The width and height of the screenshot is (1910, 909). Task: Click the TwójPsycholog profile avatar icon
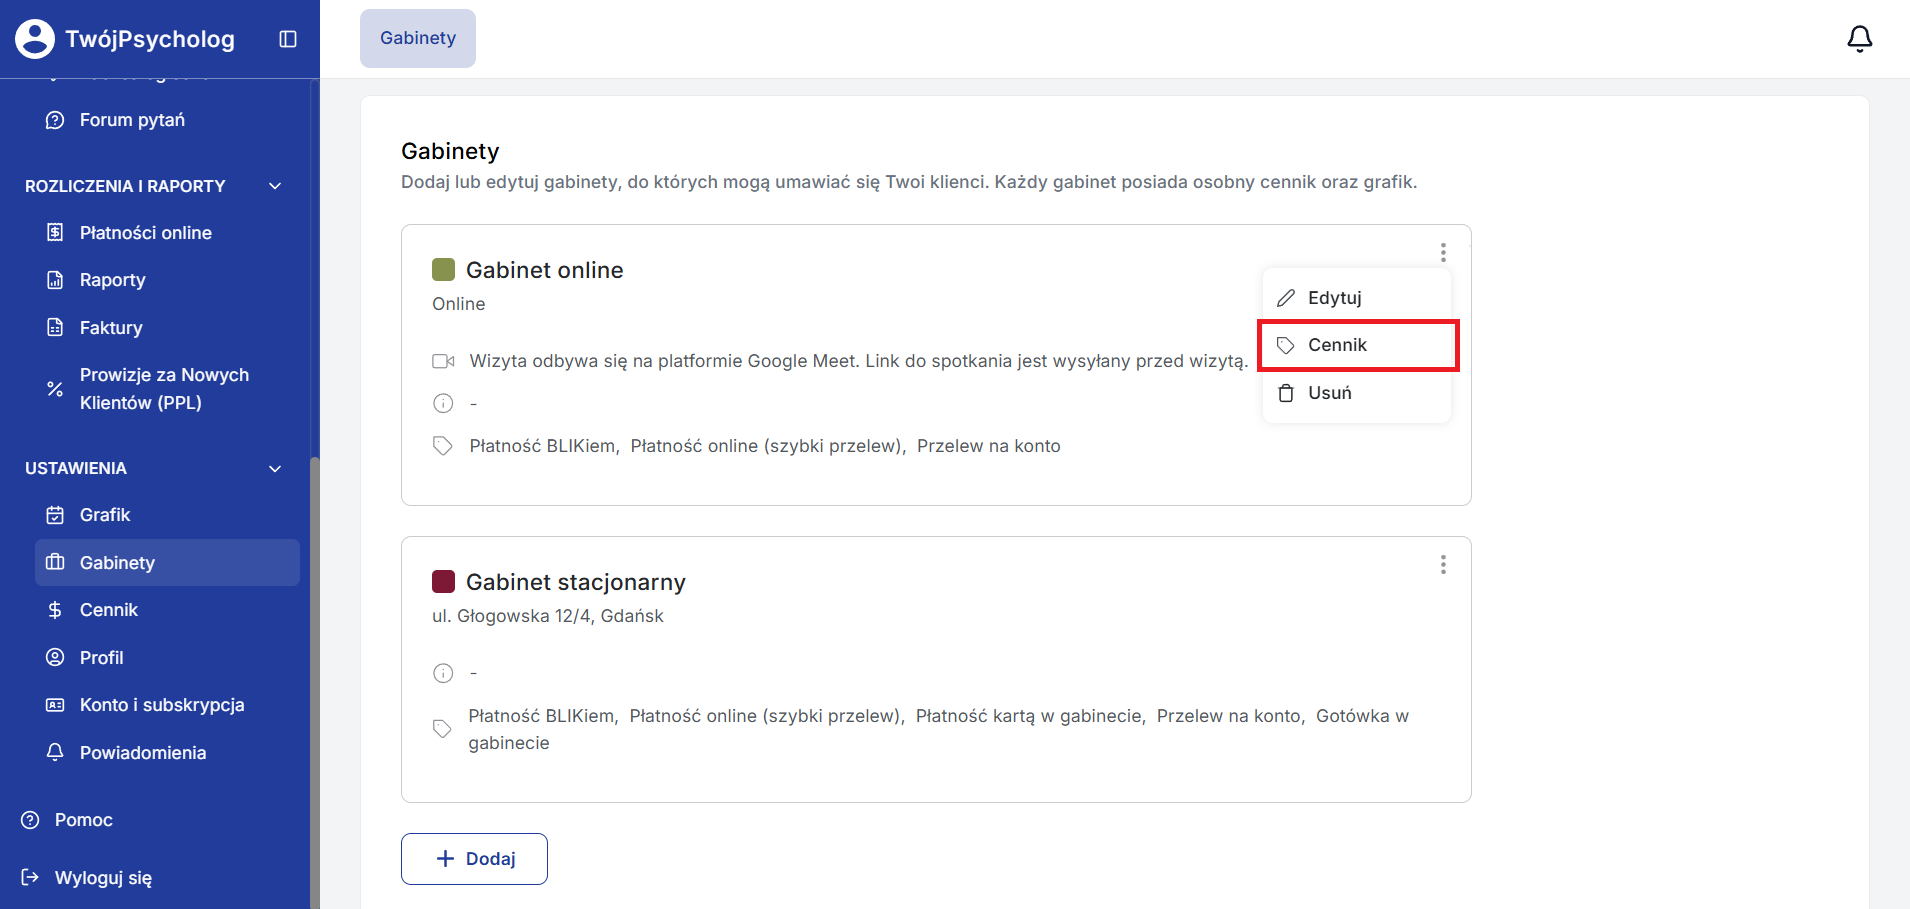[35, 39]
